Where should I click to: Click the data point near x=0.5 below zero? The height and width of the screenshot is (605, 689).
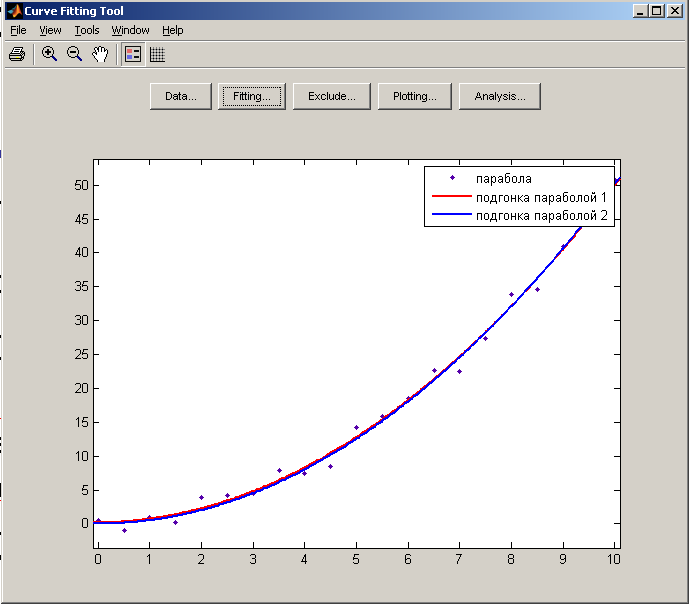point(124,531)
